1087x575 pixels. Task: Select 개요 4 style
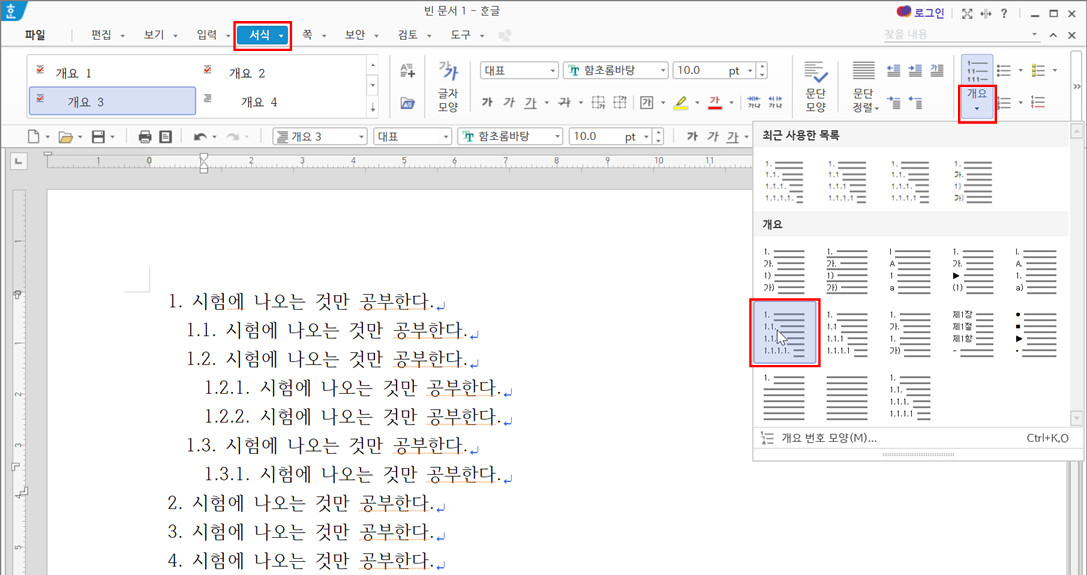(x=284, y=102)
